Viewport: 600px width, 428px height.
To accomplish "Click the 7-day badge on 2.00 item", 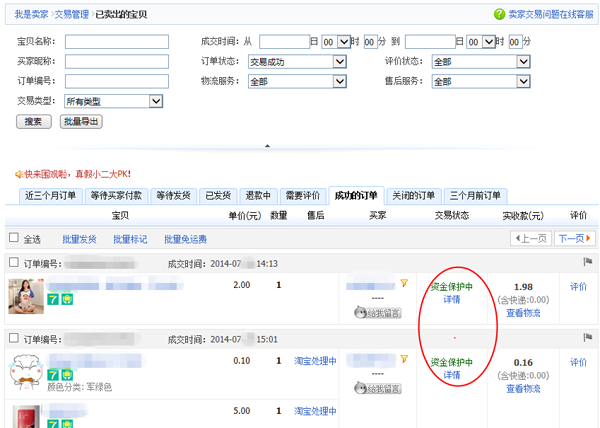I will 53,299.
